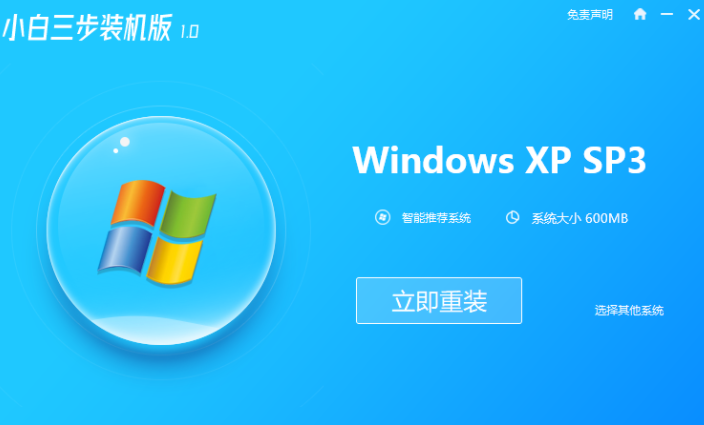The height and width of the screenshot is (425, 704).
Task: Choose another system via 选择其他系统
Action: (x=629, y=310)
